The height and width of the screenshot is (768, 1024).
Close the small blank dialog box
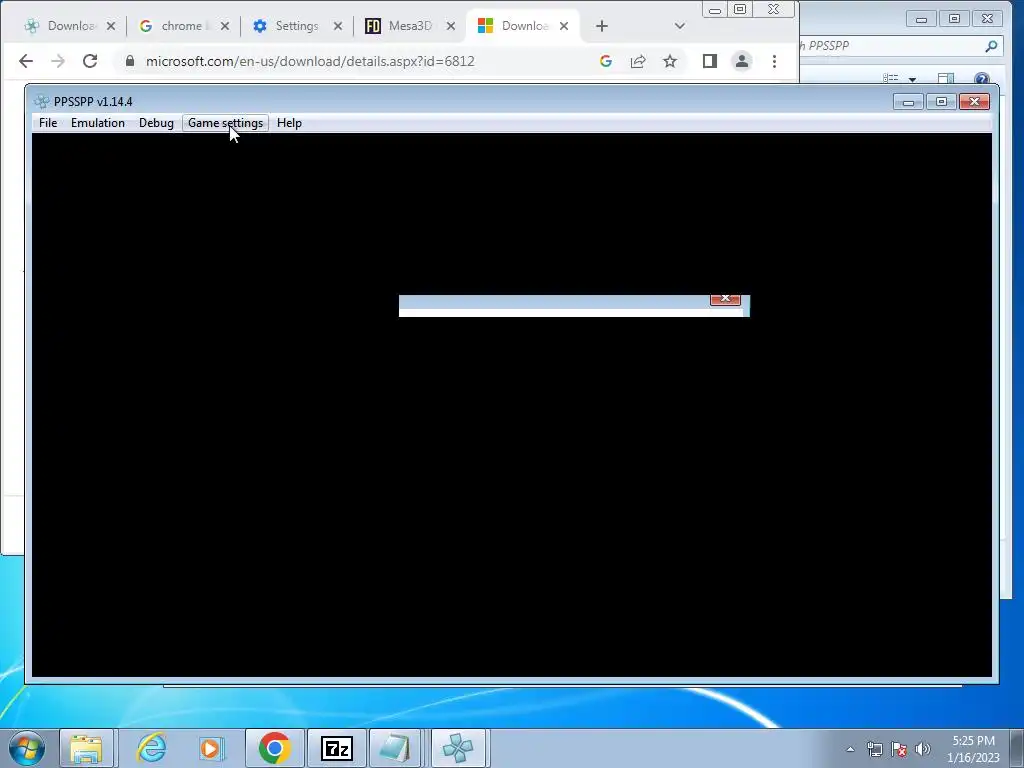725,298
